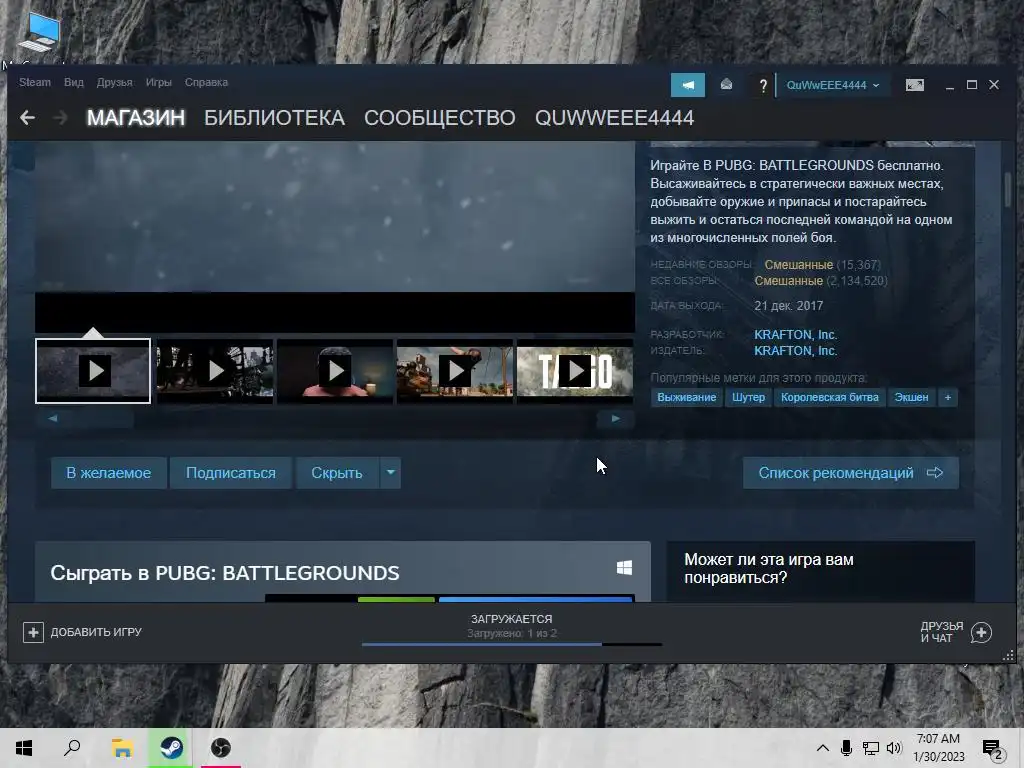Open publisher KRAFTON, Inc. link

coord(795,351)
